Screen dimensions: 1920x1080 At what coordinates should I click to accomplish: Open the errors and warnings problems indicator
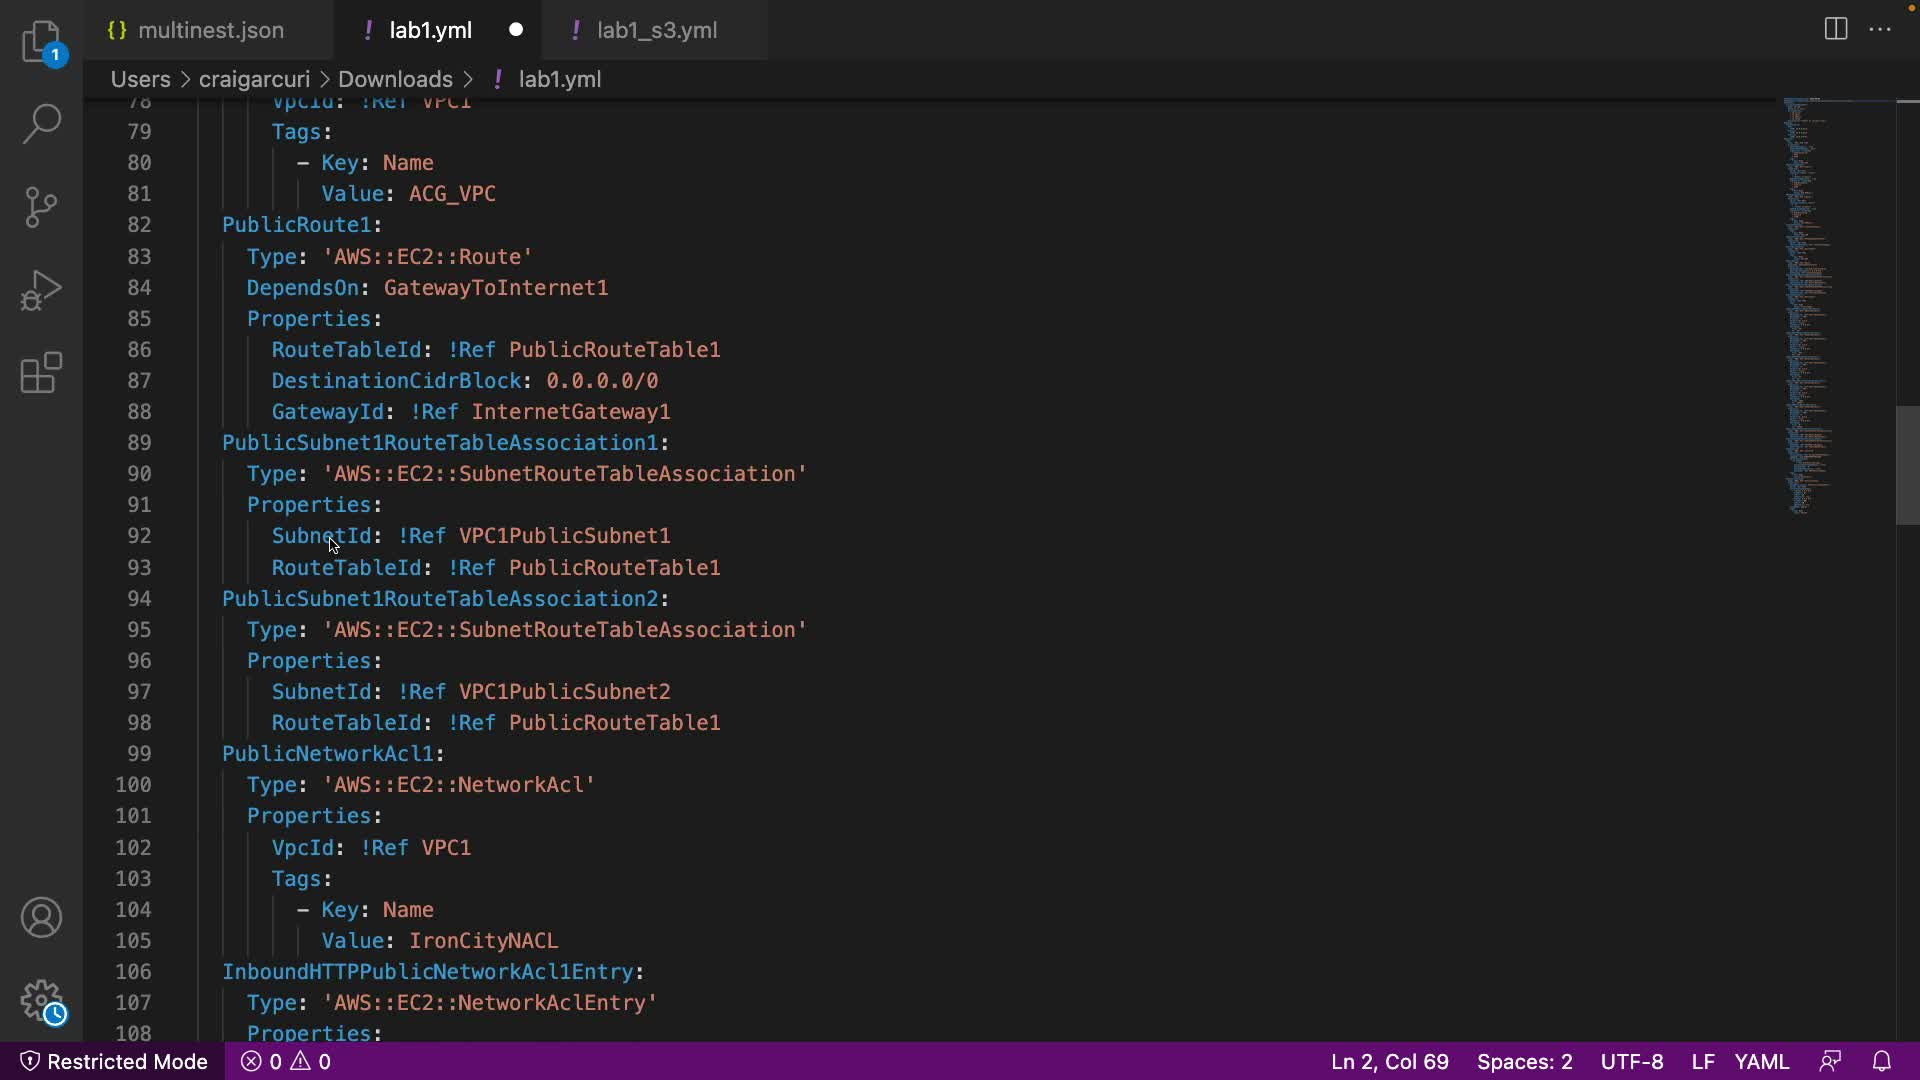tap(286, 1061)
